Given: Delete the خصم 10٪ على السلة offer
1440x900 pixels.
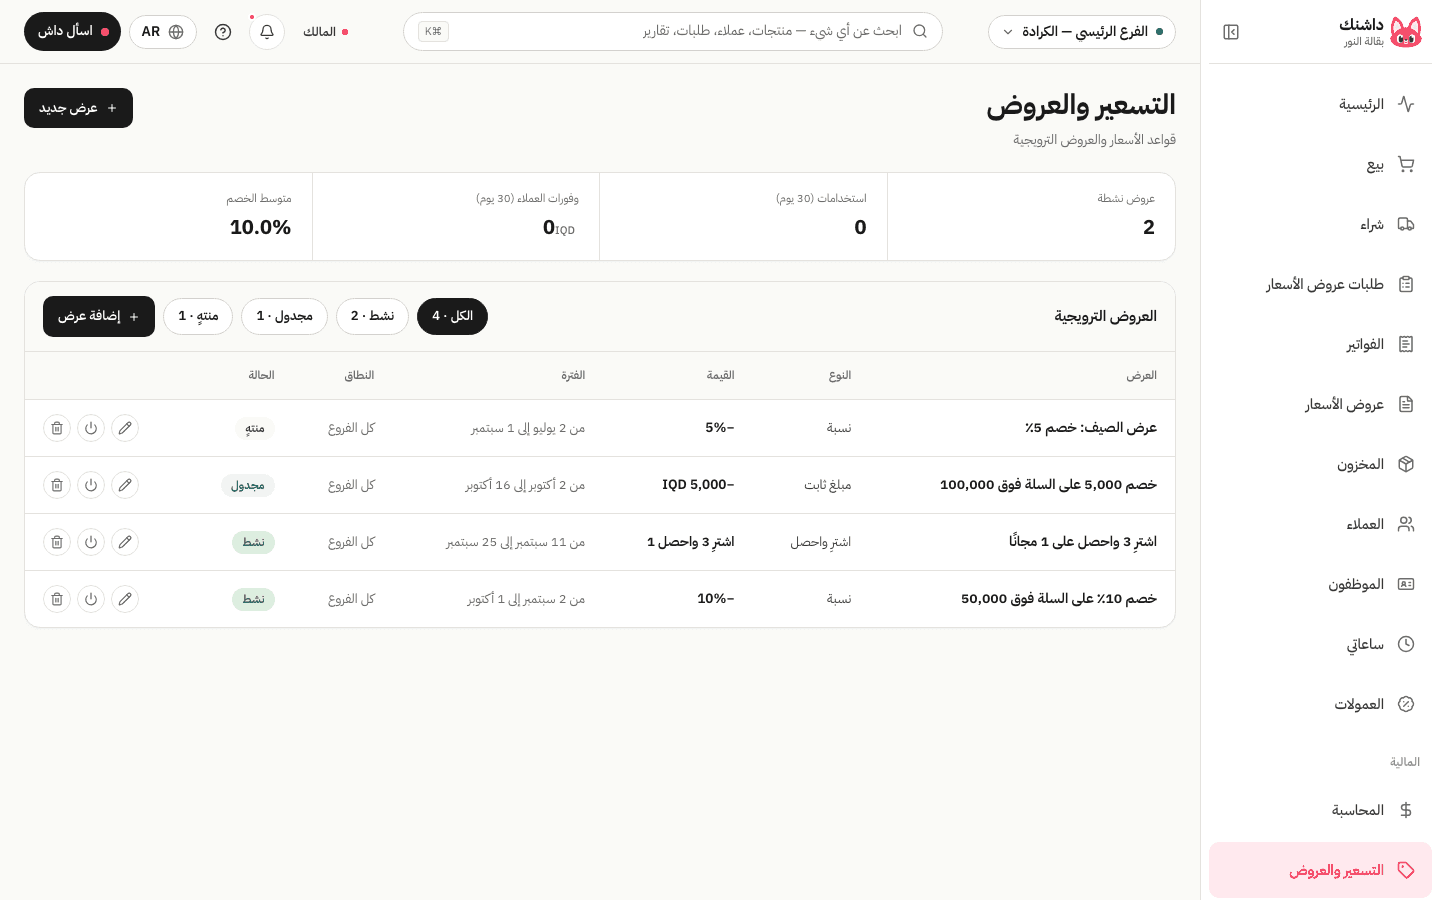Looking at the screenshot, I should pos(57,599).
